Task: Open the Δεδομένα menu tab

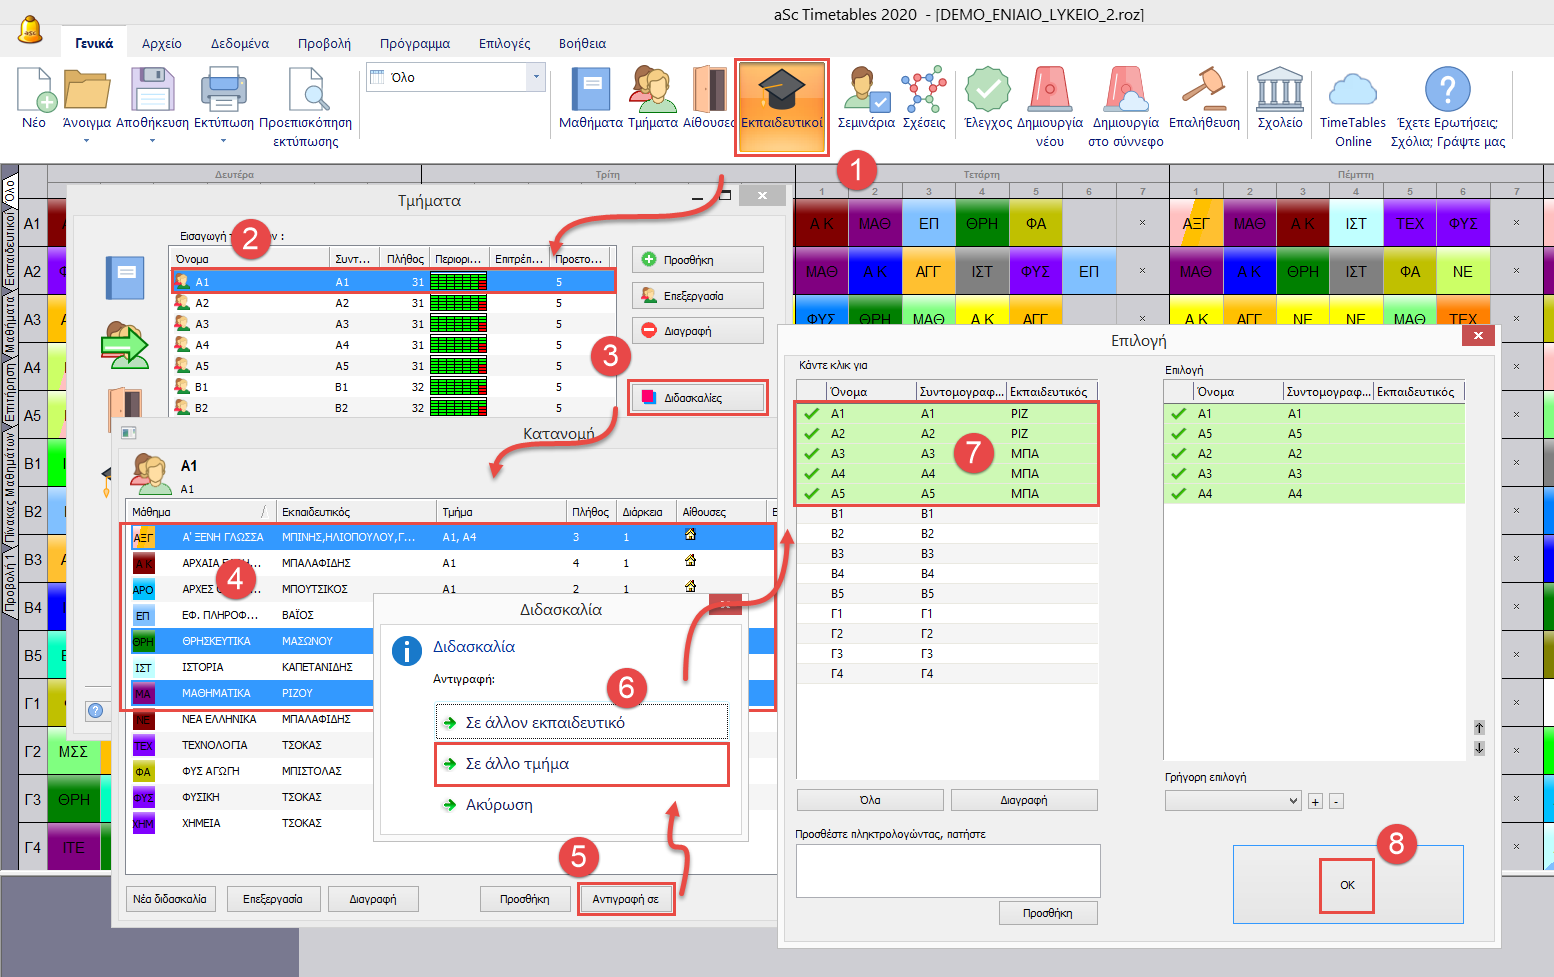Action: [239, 43]
